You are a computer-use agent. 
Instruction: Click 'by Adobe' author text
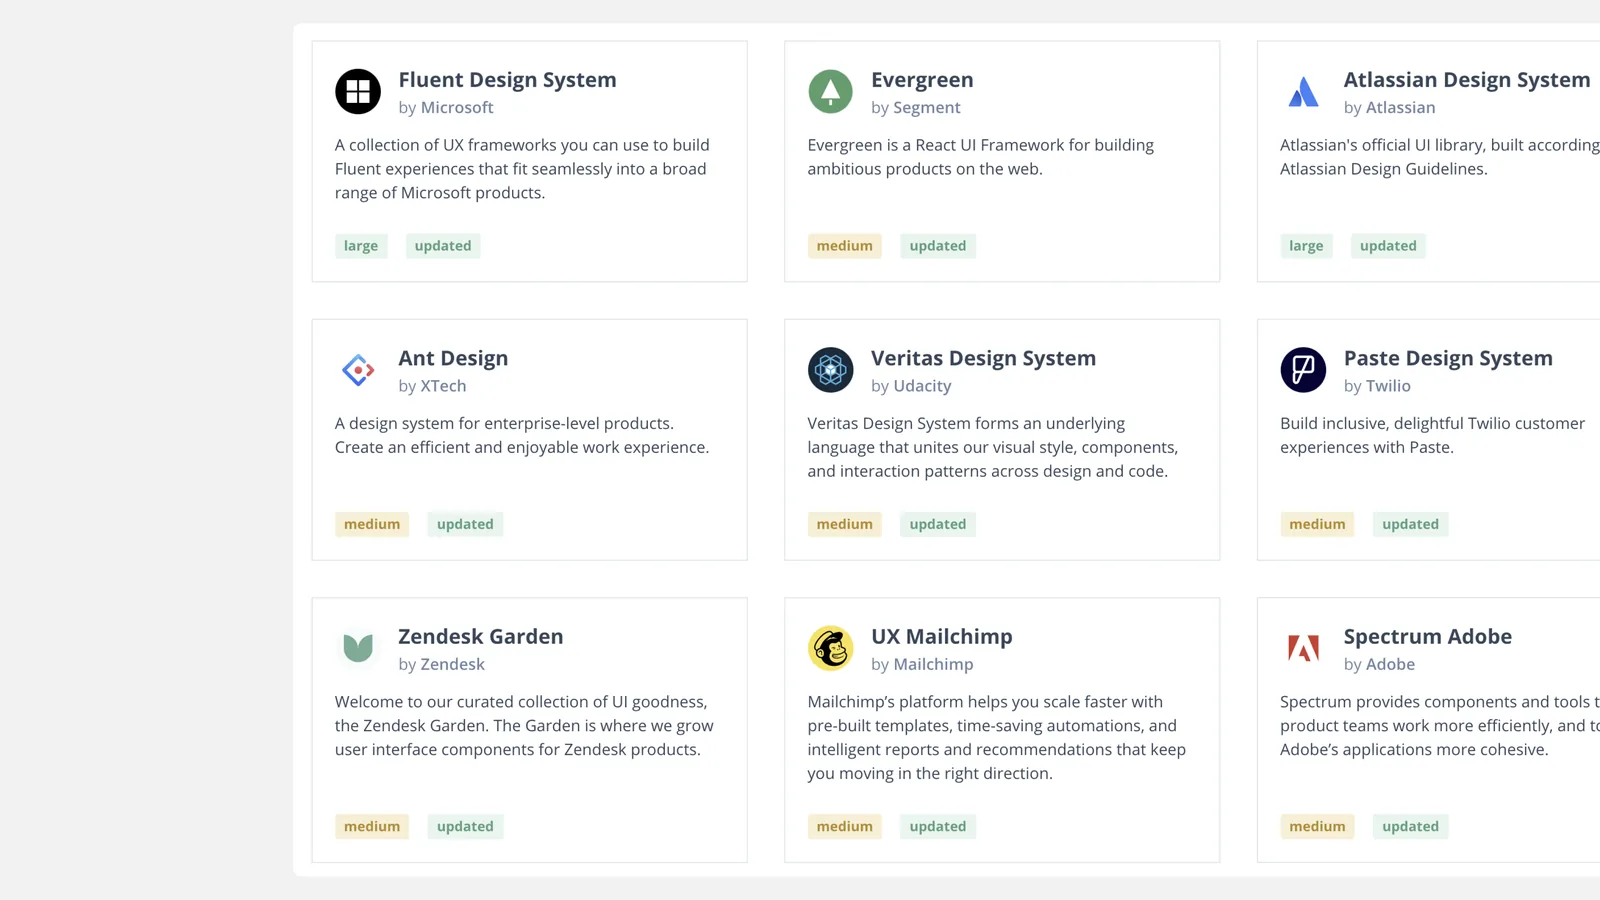[x=1379, y=664]
